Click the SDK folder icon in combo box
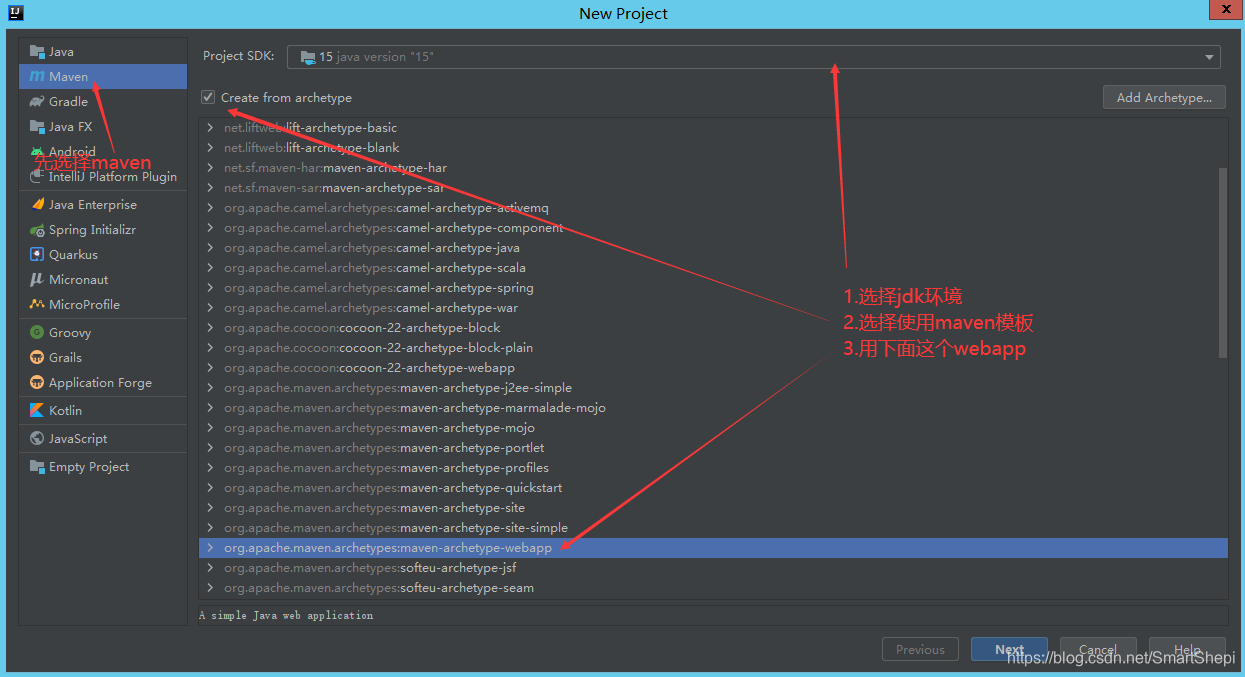 coord(308,57)
